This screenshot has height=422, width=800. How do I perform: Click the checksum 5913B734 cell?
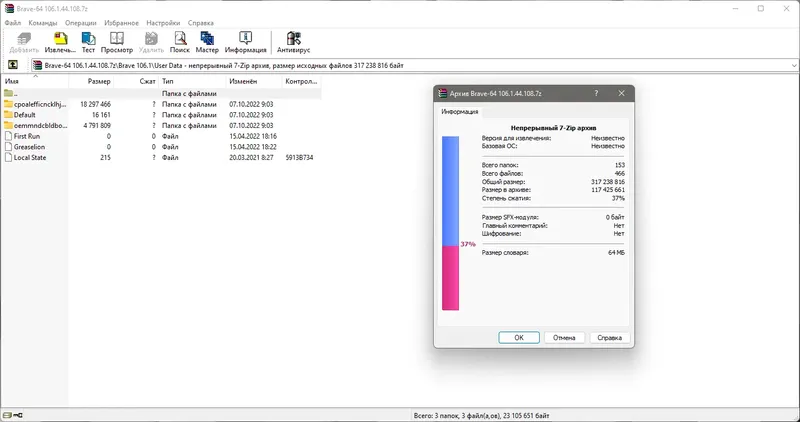pos(299,158)
